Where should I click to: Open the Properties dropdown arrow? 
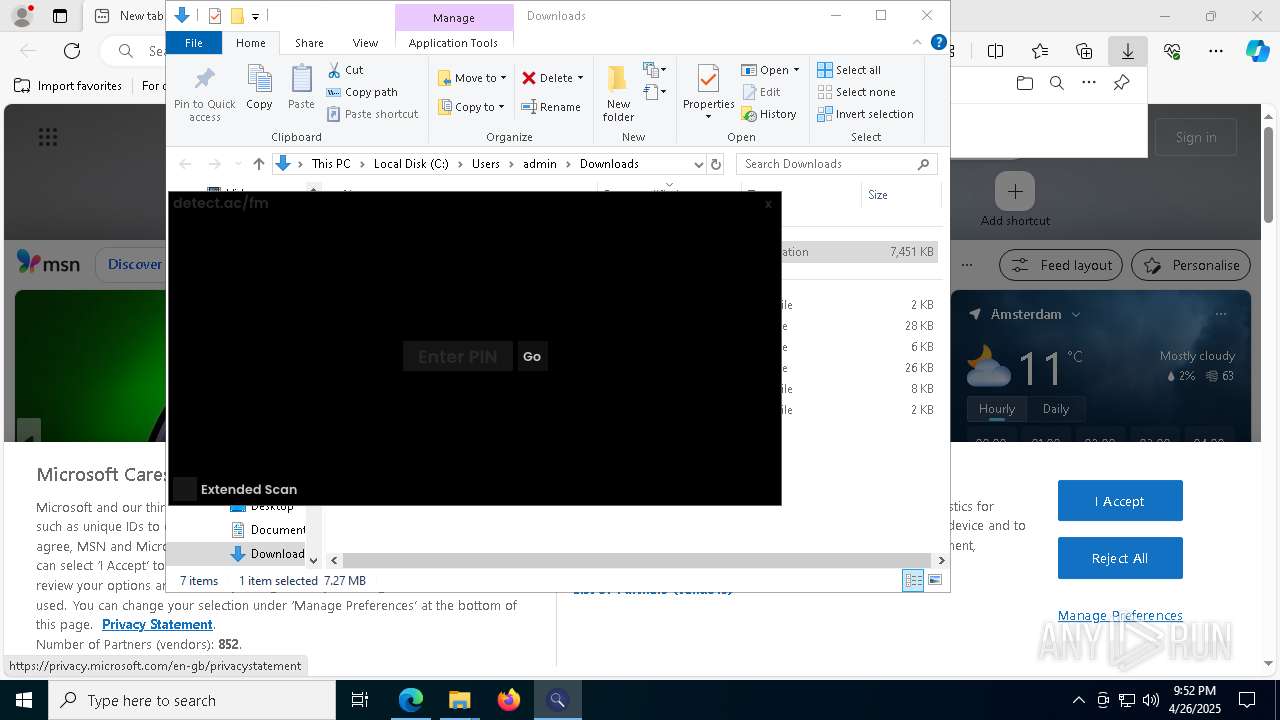point(708,117)
